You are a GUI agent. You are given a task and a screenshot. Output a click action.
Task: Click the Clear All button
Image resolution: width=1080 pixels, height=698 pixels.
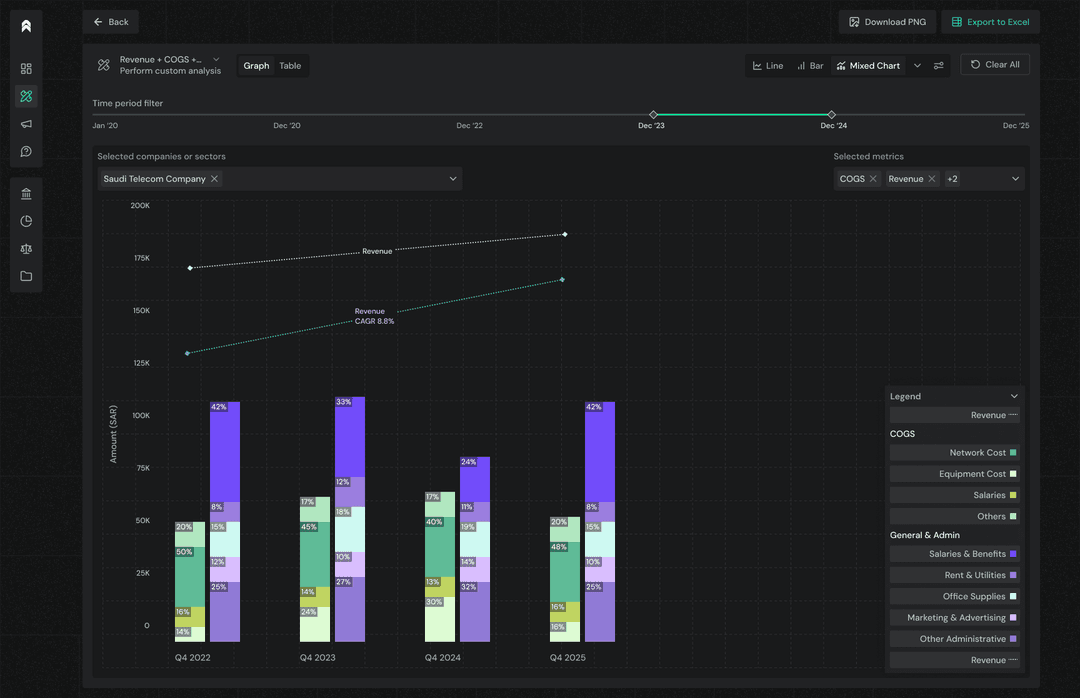[995, 65]
